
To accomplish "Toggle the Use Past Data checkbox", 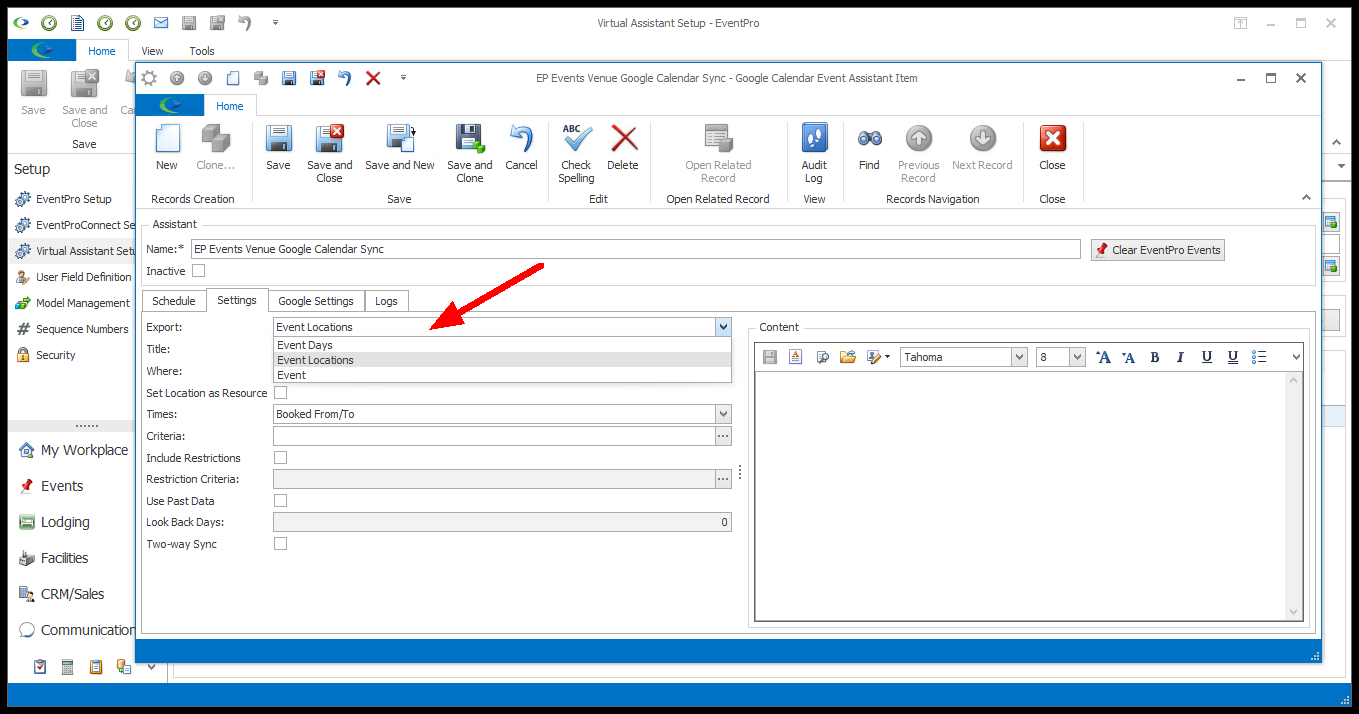I will coord(280,501).
